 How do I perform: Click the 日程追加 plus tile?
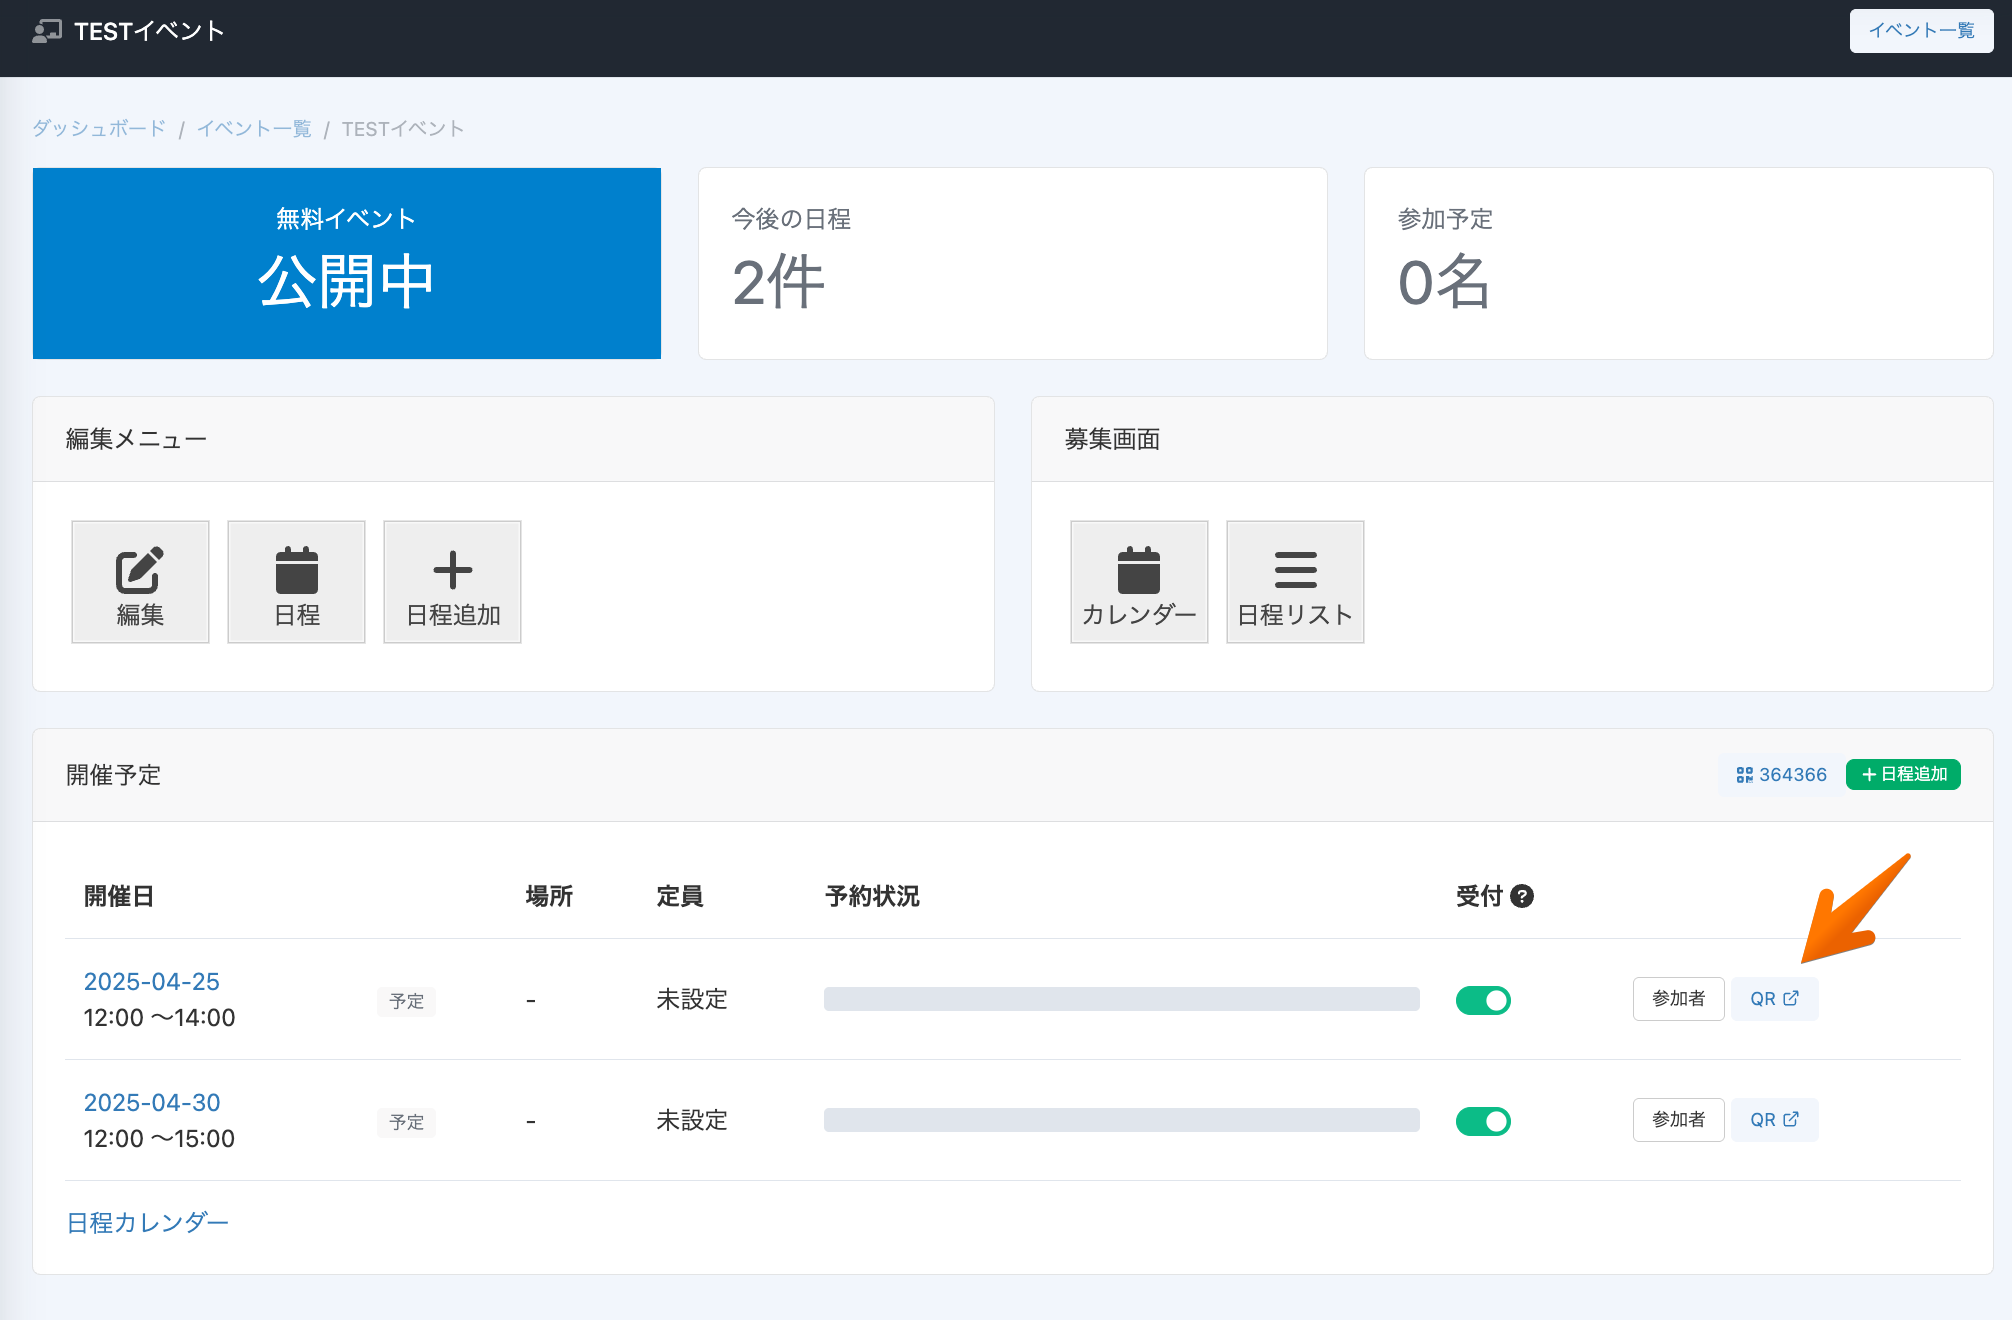click(x=452, y=582)
